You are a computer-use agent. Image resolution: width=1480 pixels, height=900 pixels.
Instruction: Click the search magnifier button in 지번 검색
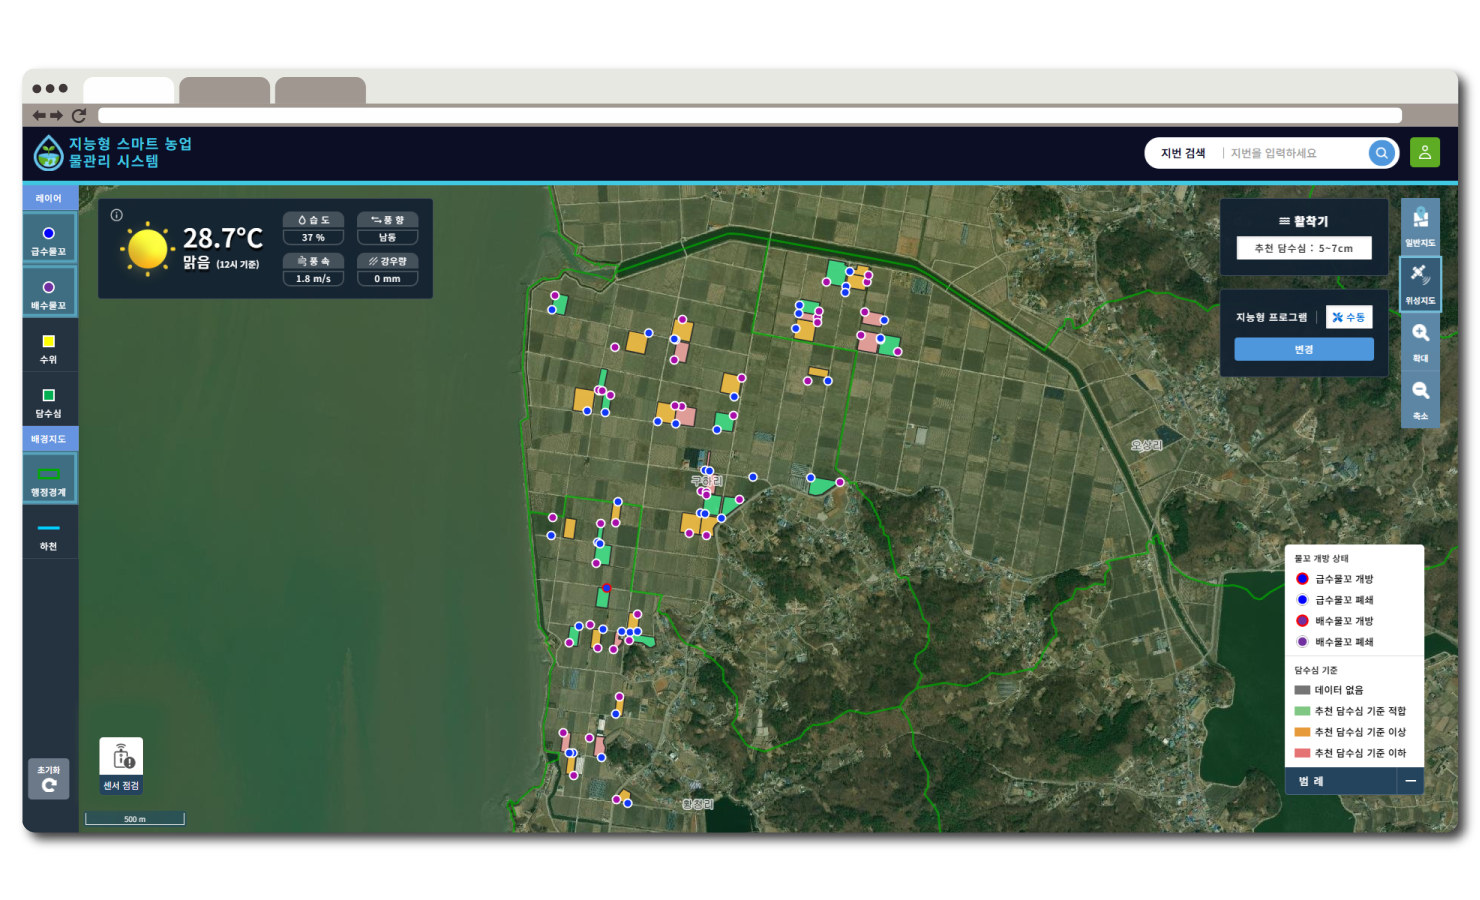pos(1381,153)
